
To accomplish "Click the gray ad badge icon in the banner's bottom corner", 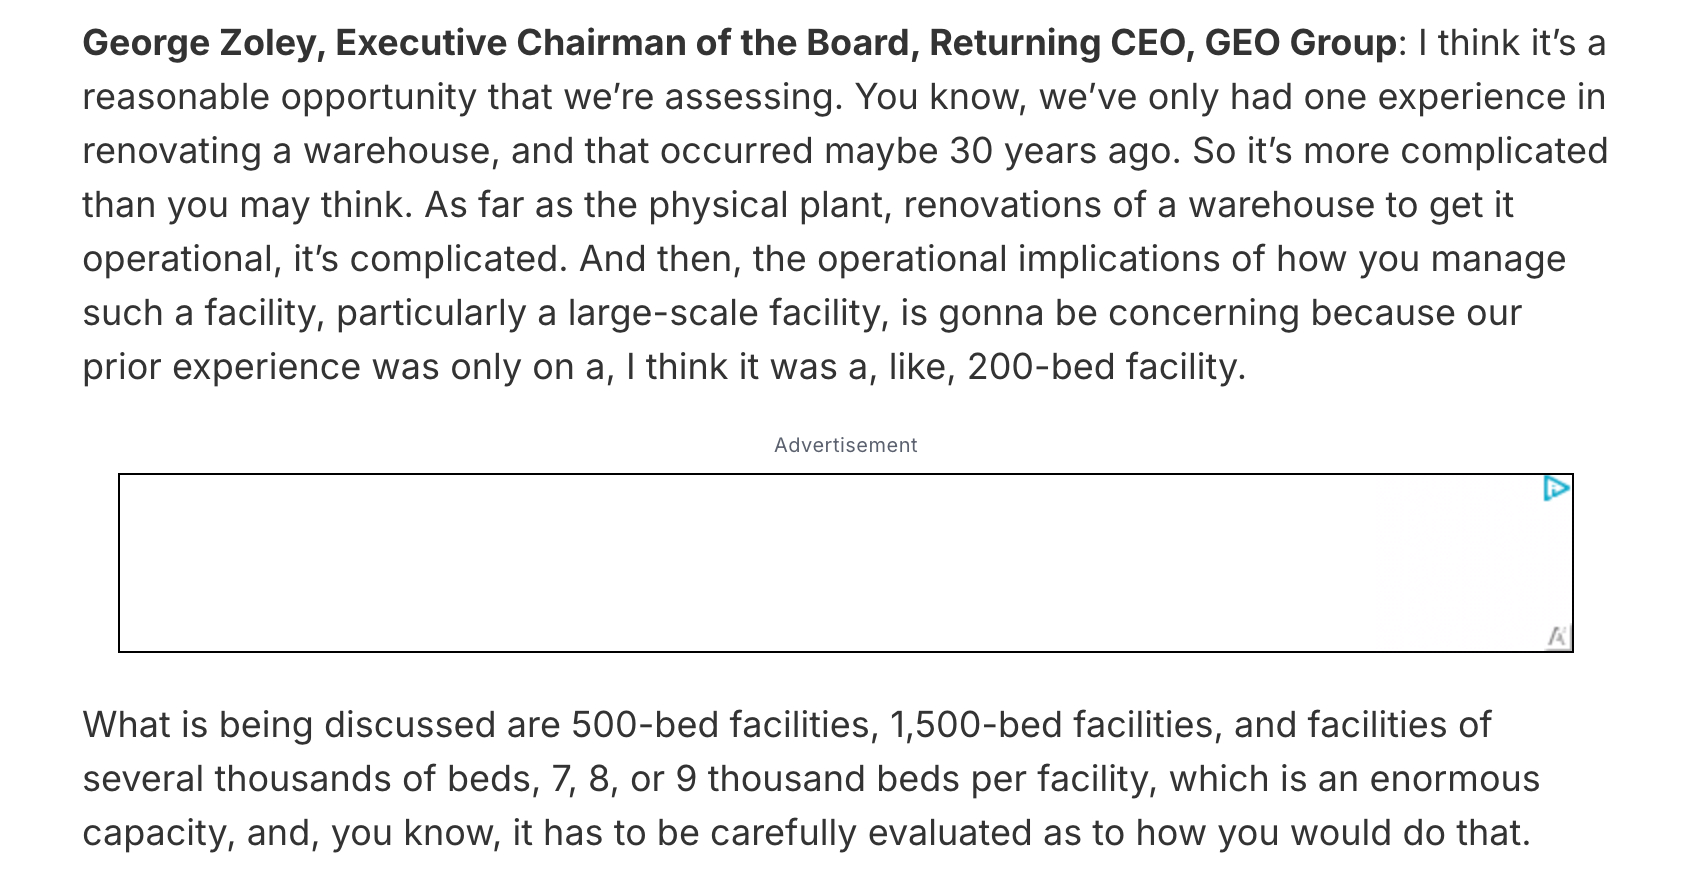I will pos(1558,636).
